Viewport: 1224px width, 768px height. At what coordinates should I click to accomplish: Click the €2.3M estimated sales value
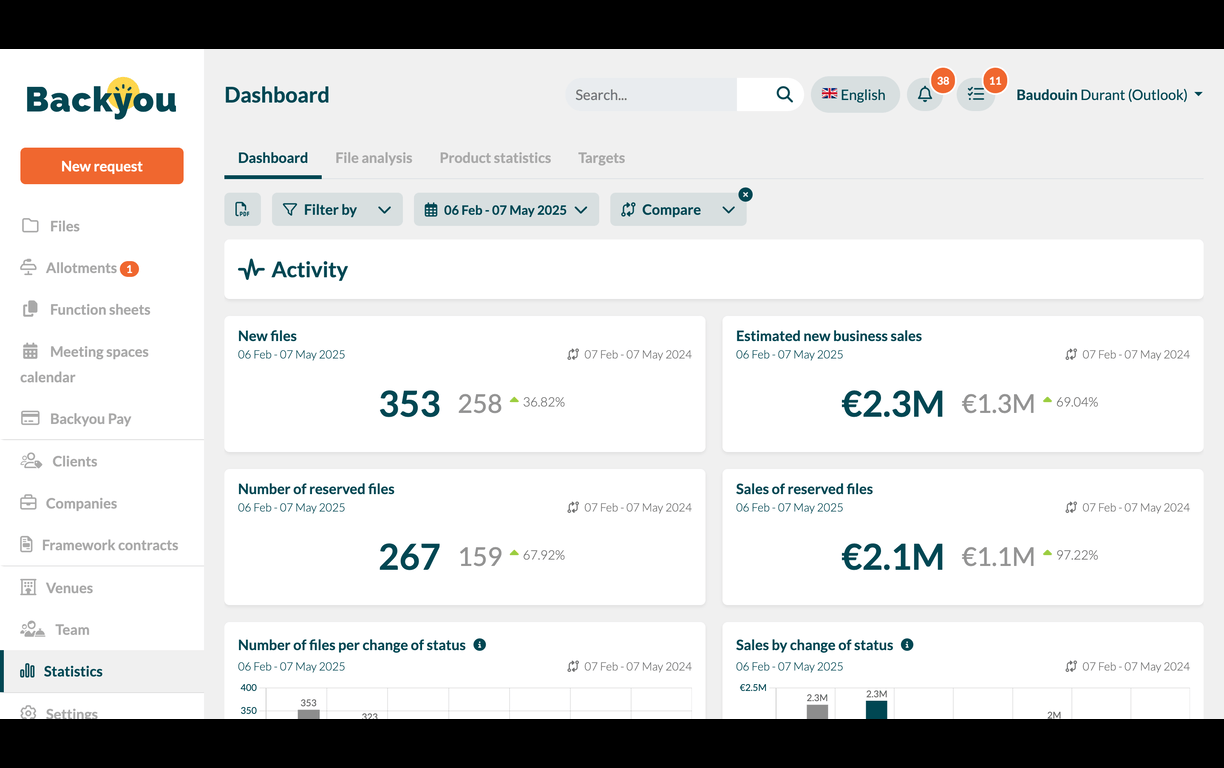point(893,404)
